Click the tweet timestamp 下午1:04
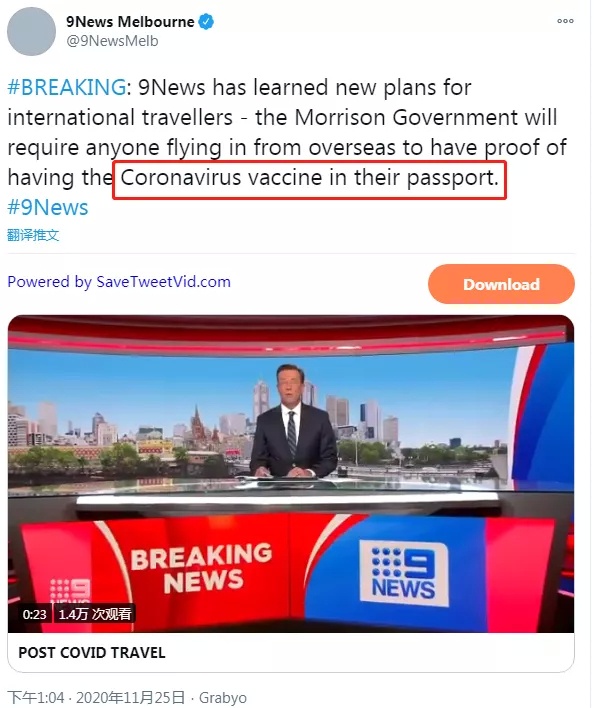 36,697
